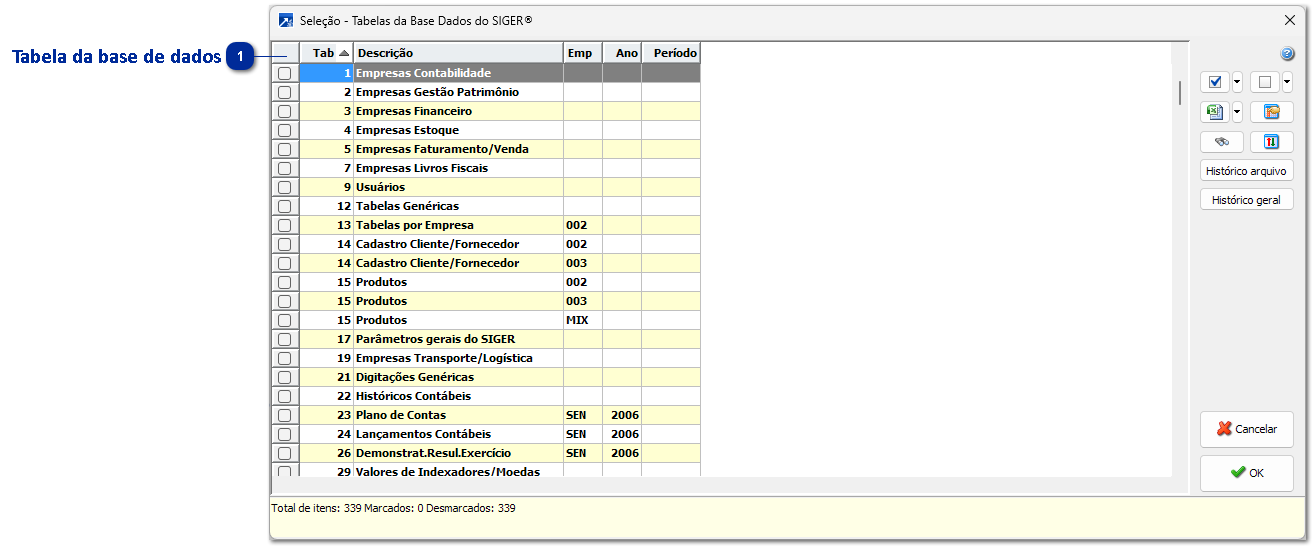
Task: Mark the Plano de Contas checkbox
Action: pyautogui.click(x=285, y=415)
